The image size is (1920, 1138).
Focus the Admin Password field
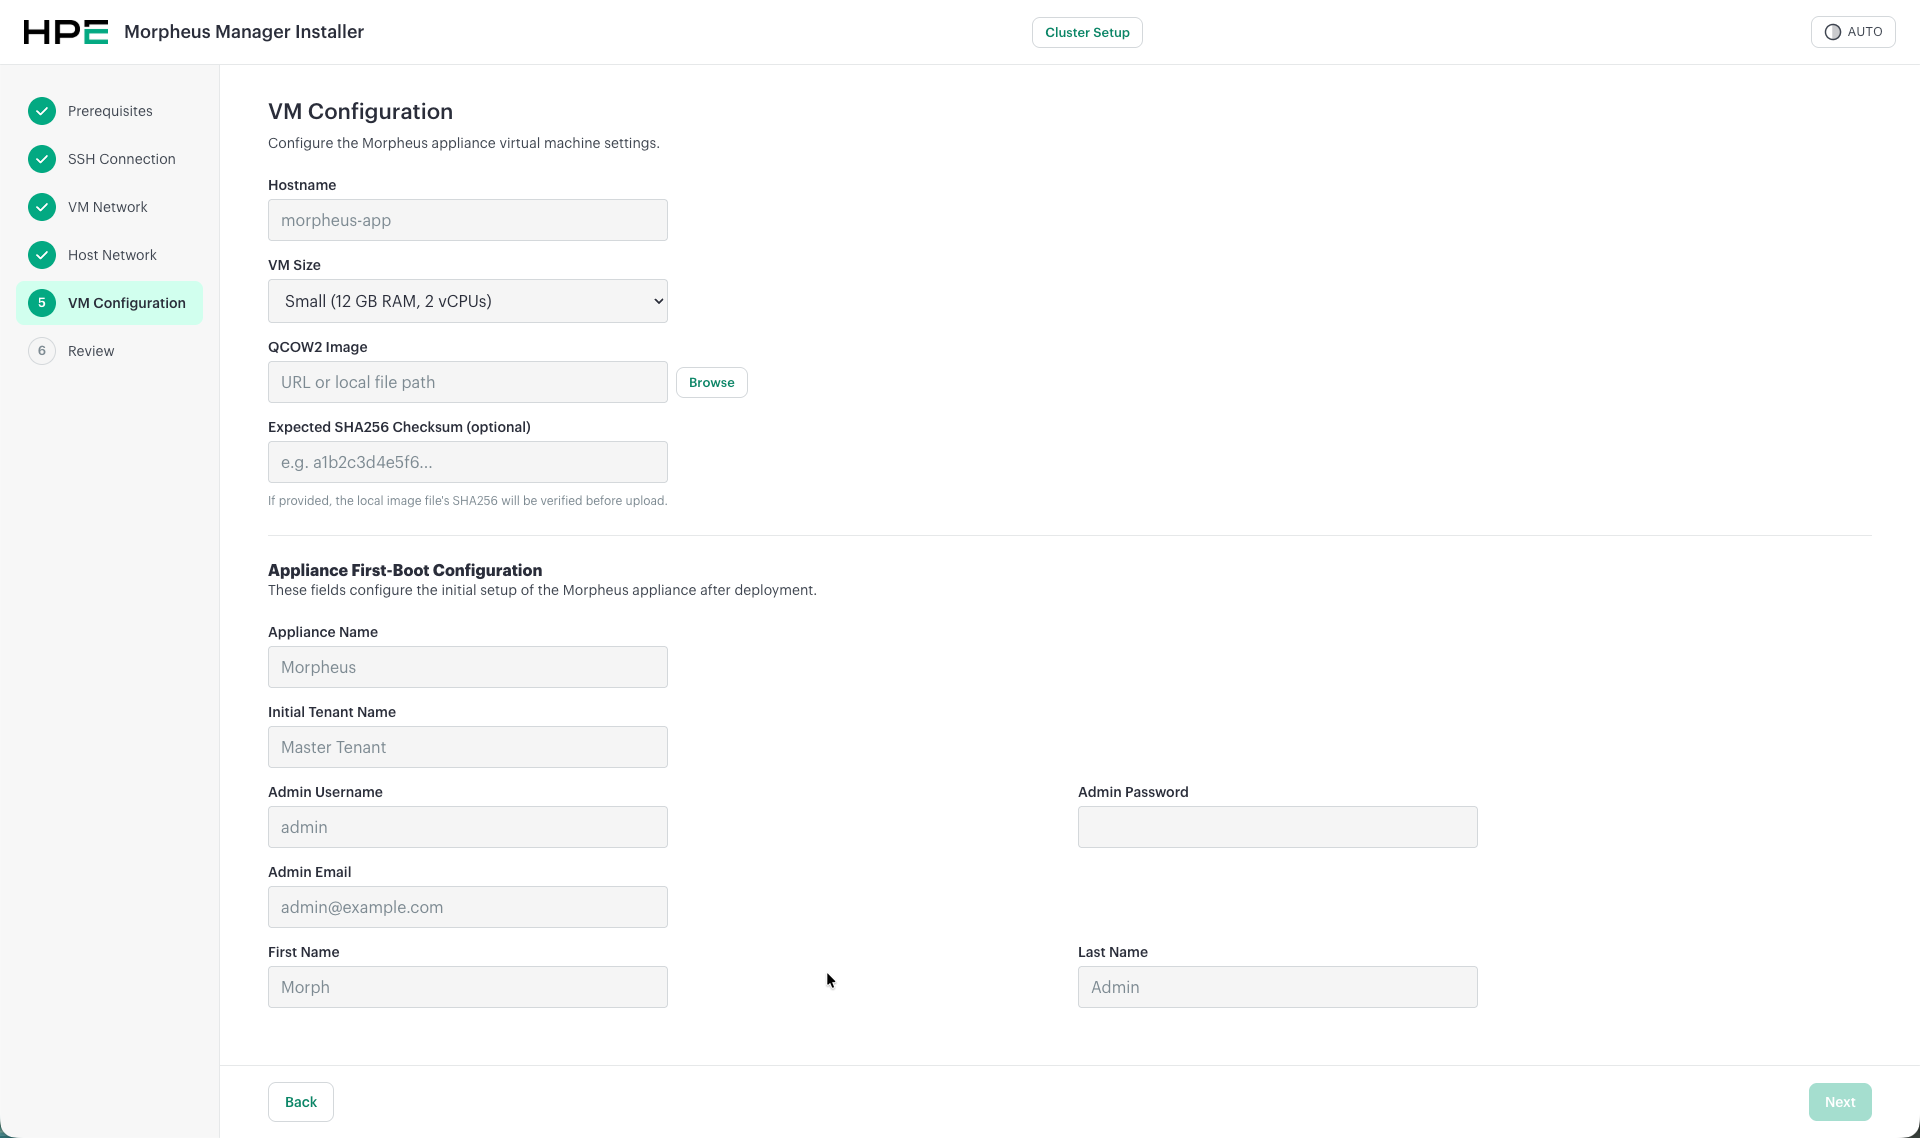1278,827
